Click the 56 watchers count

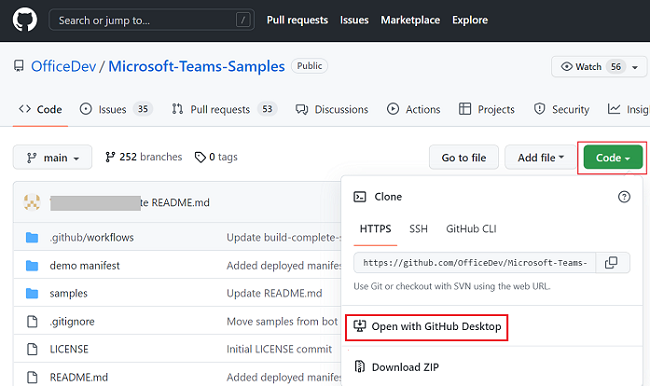(x=616, y=67)
